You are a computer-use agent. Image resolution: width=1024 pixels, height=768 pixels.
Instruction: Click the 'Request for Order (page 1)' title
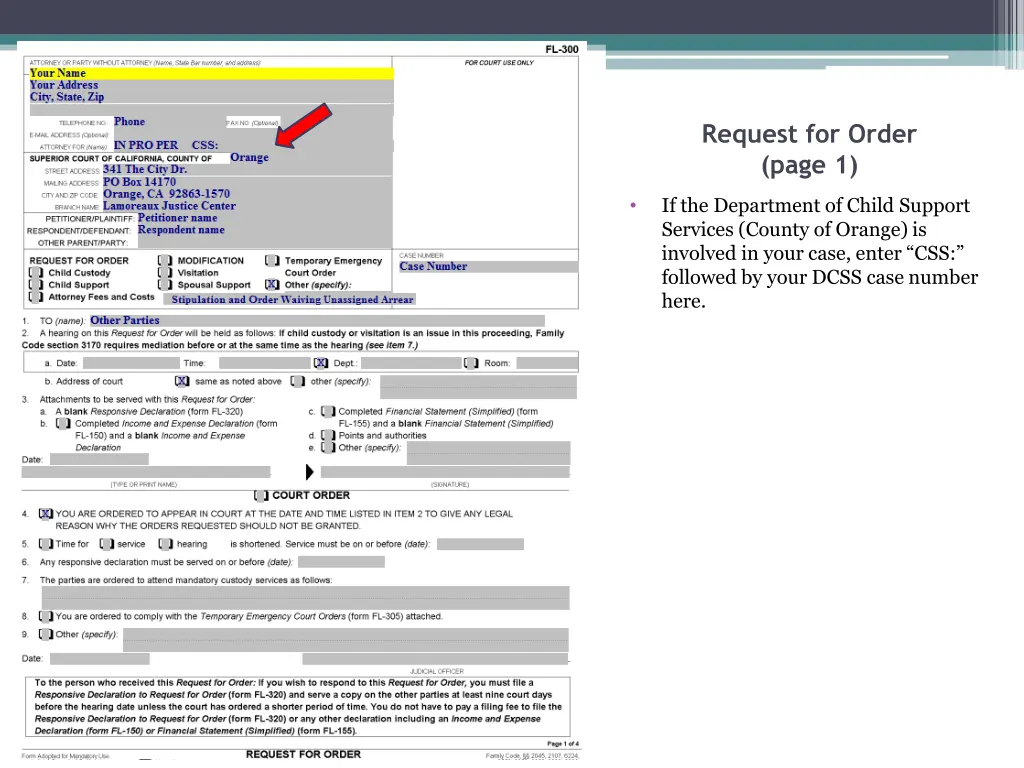(x=809, y=150)
